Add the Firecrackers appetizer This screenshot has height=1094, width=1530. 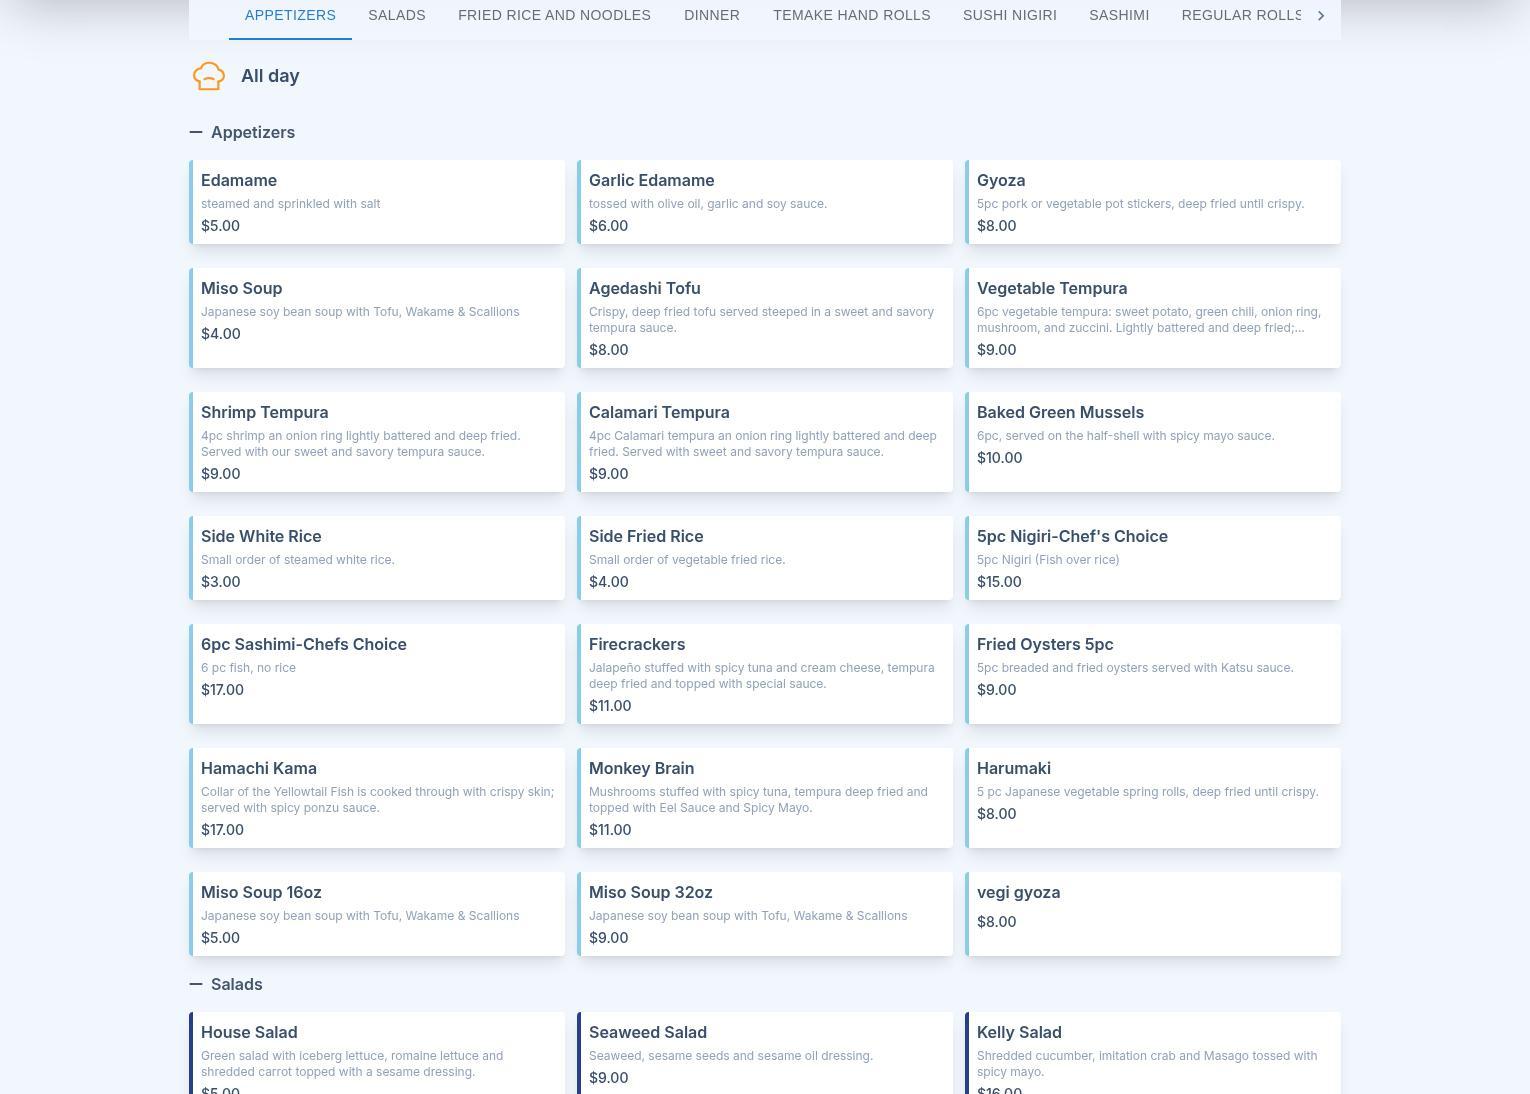766,674
